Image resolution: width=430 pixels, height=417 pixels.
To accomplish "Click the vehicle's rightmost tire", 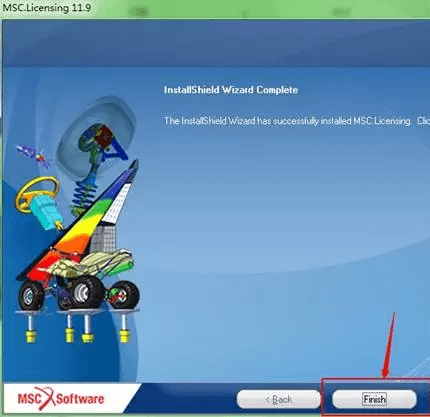I will [x=125, y=295].
